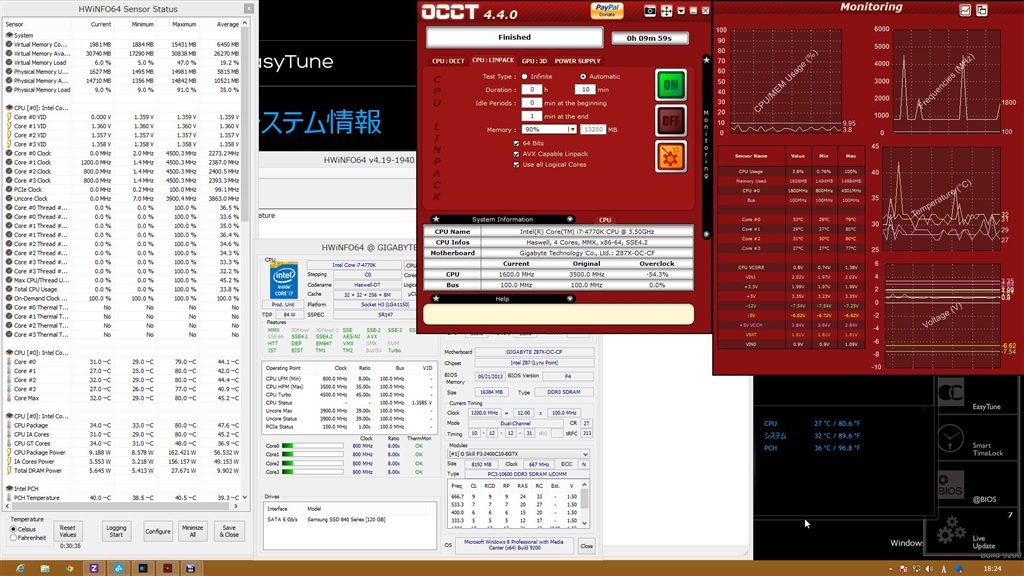Open the Live Update gears icon
Viewport: 1024px width, 576px height.
click(x=951, y=531)
